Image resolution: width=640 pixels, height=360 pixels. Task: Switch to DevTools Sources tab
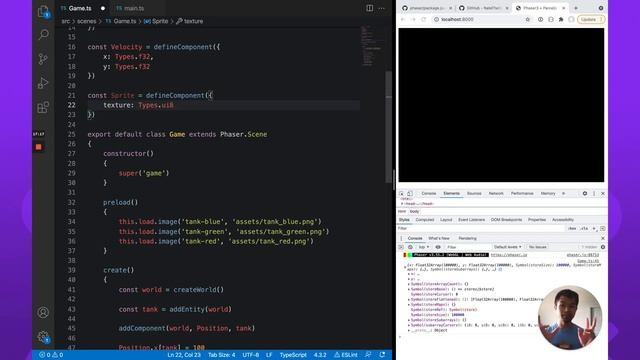tap(474, 193)
